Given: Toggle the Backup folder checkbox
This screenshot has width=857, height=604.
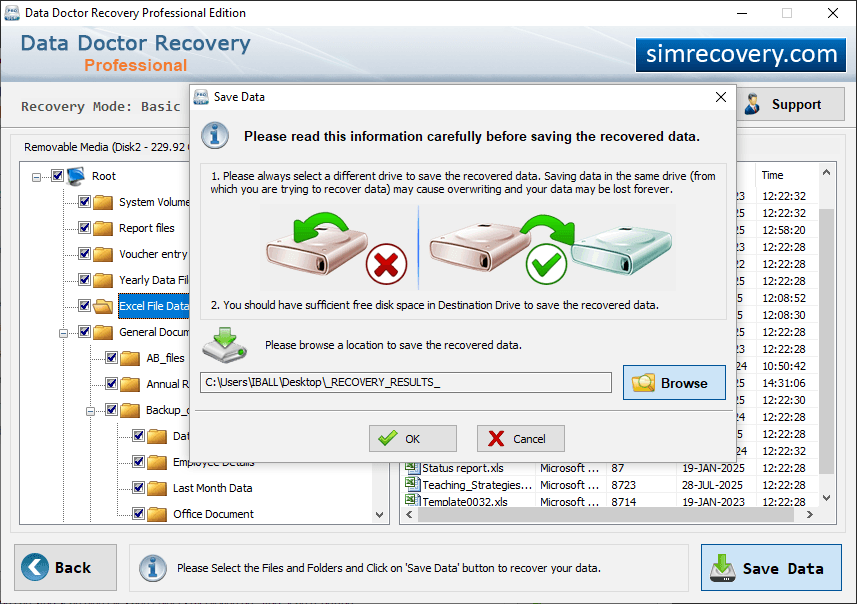Looking at the screenshot, I should pos(111,409).
